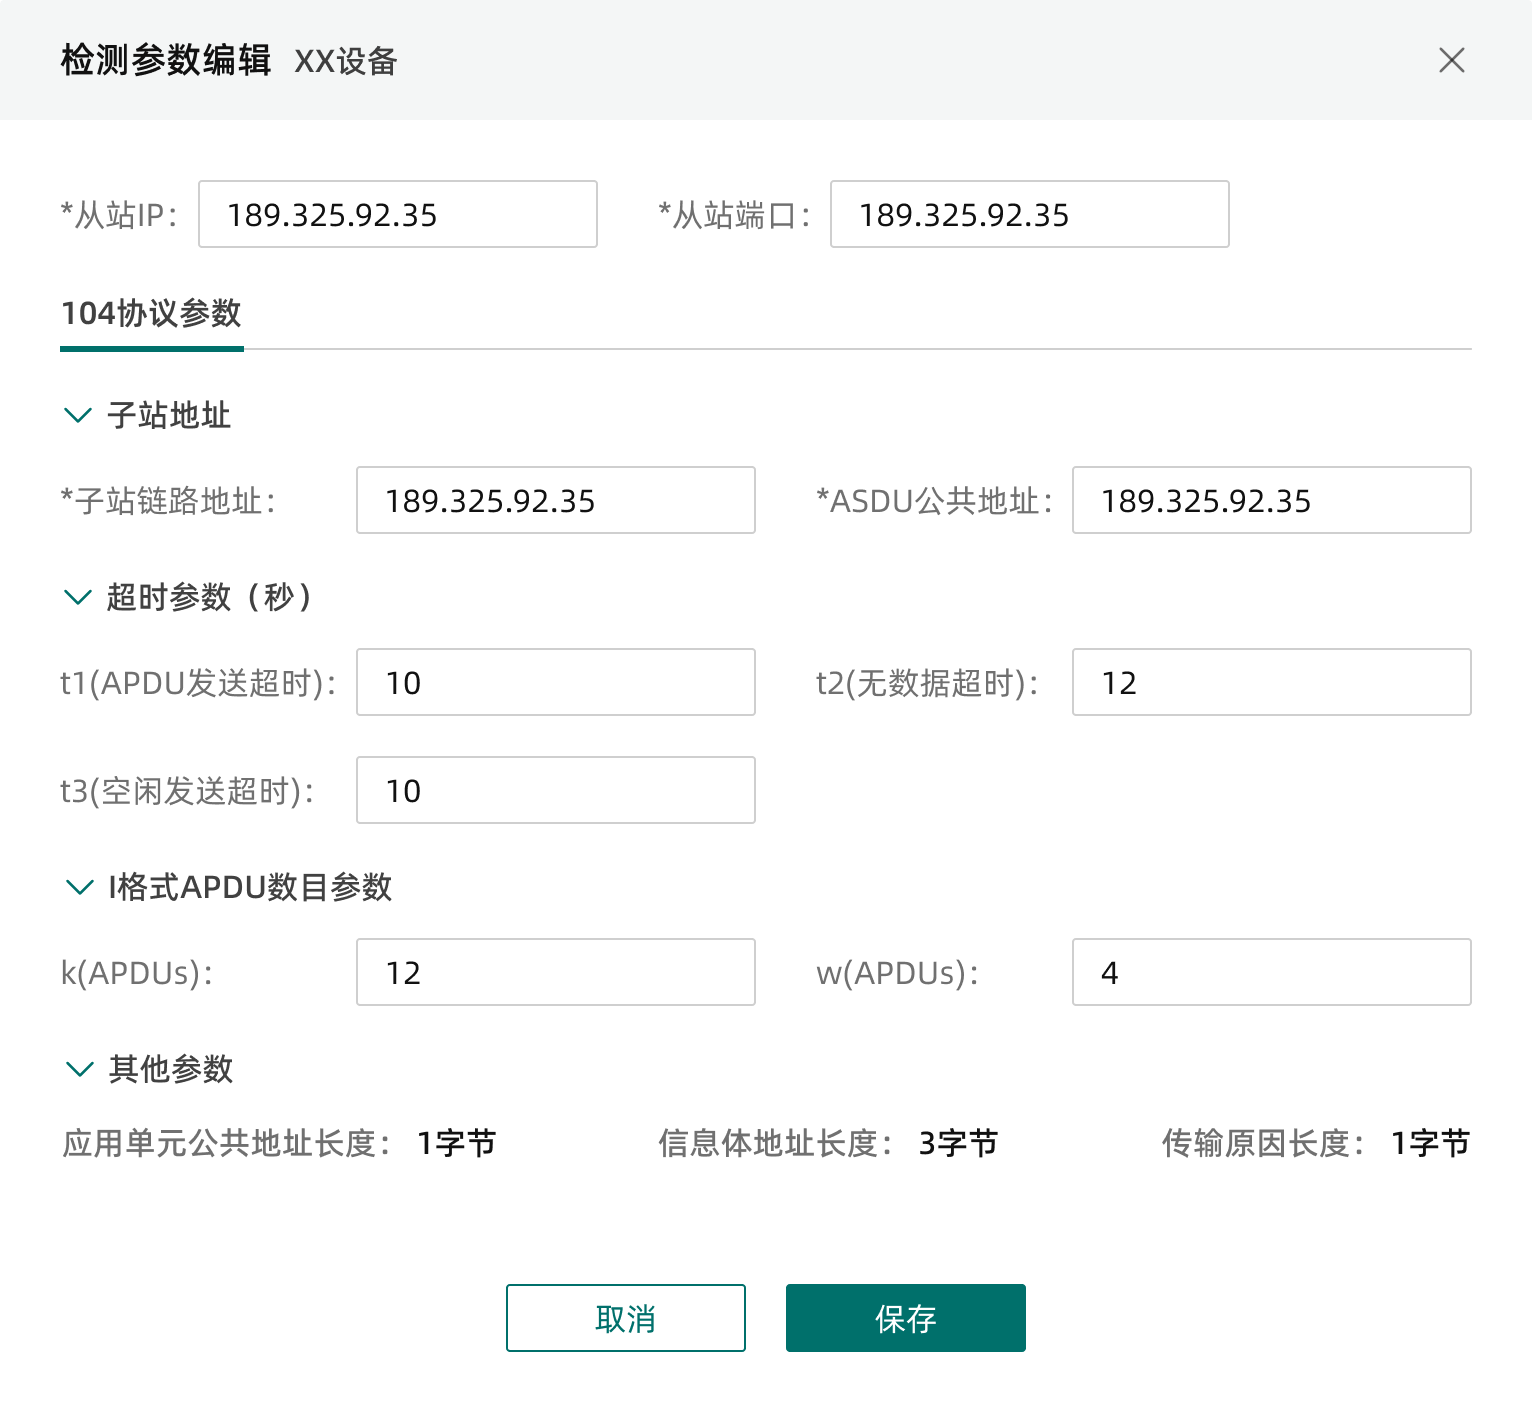Click the 取消 button
Viewport: 1532px width, 1412px height.
tap(626, 1318)
